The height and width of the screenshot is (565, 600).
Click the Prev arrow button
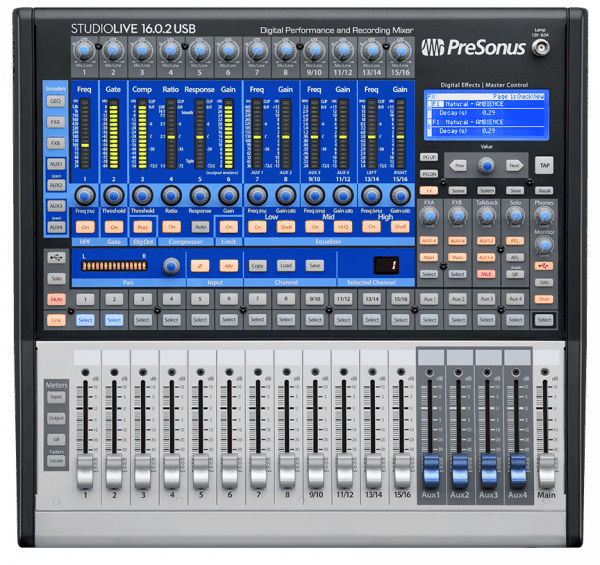click(459, 164)
